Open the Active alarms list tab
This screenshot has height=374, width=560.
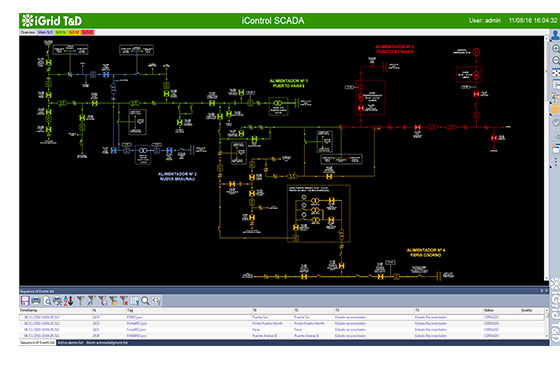(x=70, y=343)
